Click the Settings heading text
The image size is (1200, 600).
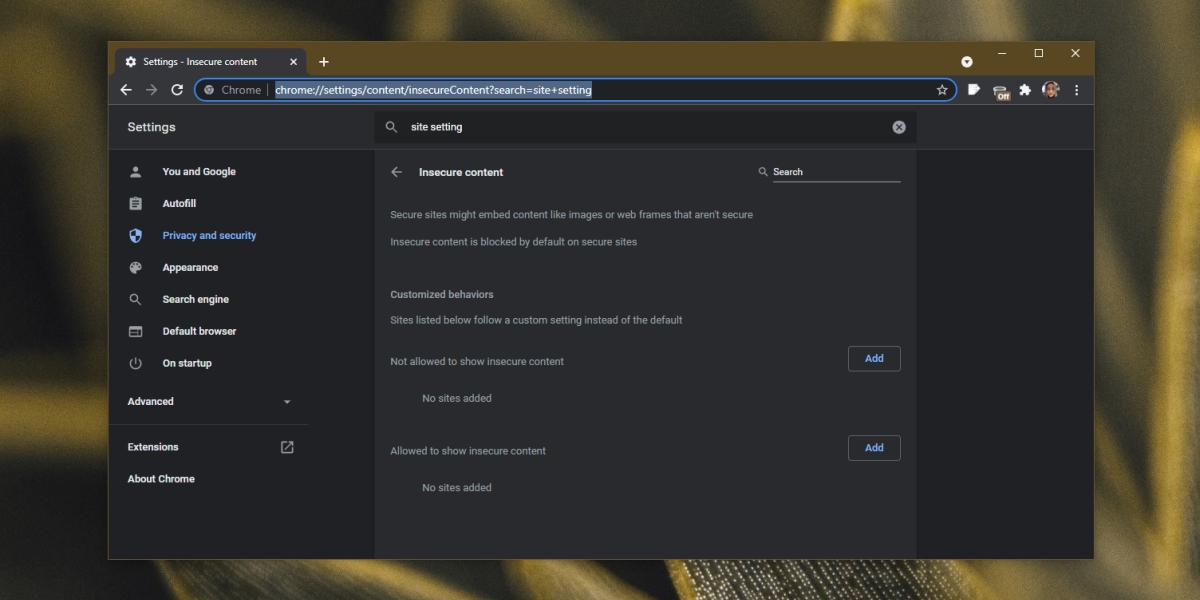151,127
